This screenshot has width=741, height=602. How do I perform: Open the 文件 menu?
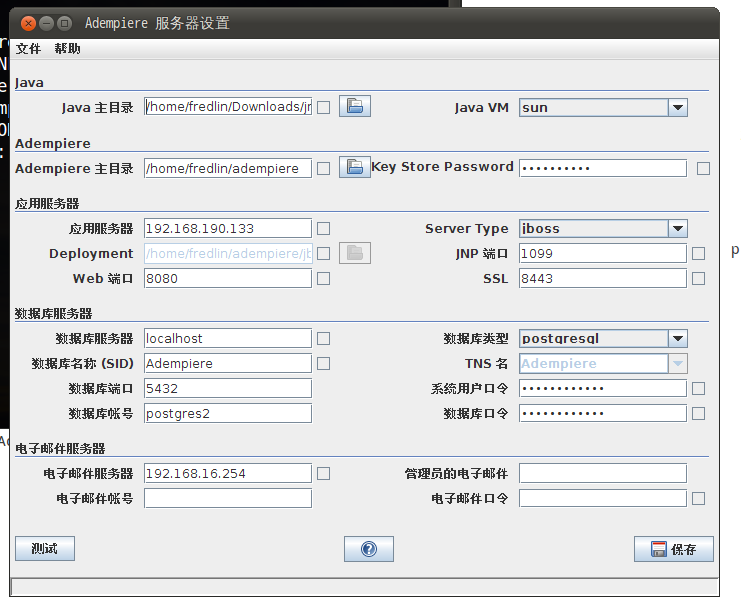click(x=28, y=49)
